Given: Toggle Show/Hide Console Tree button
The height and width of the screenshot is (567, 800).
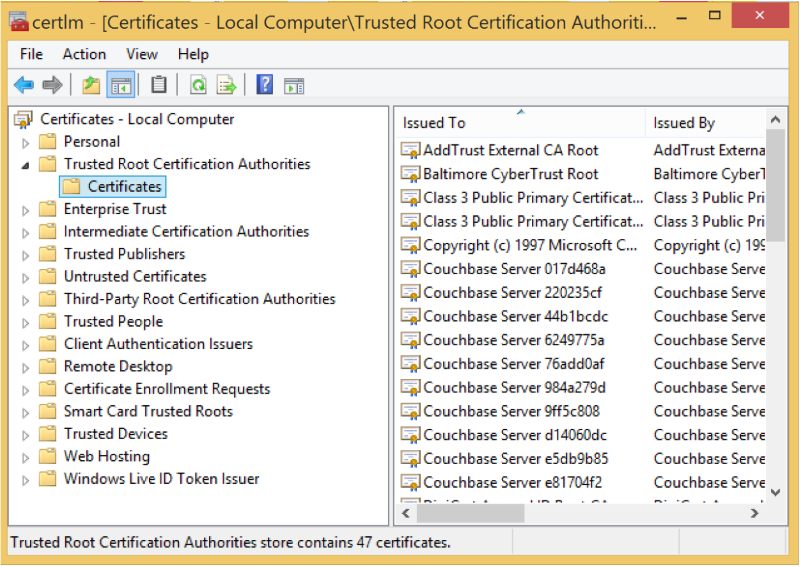Looking at the screenshot, I should [121, 86].
